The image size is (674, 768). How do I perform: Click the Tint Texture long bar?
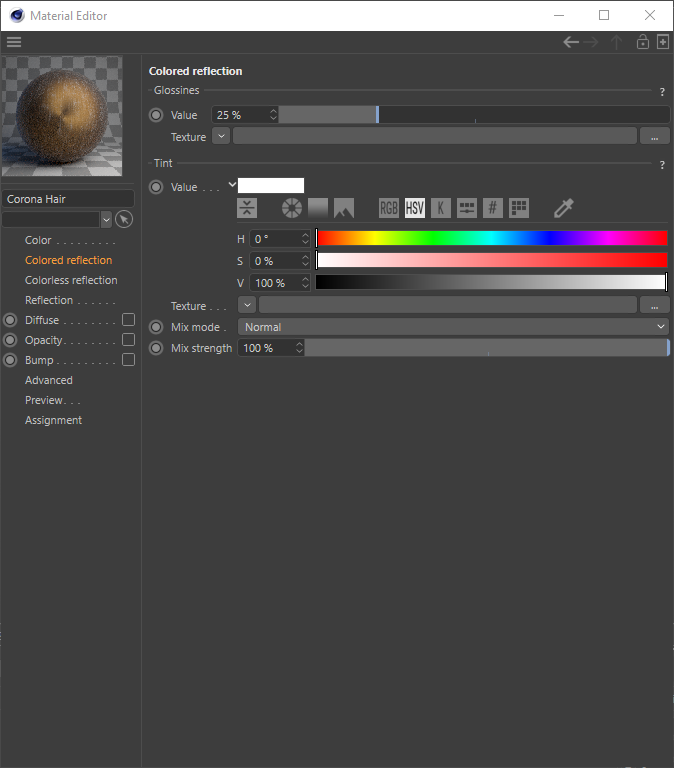448,305
